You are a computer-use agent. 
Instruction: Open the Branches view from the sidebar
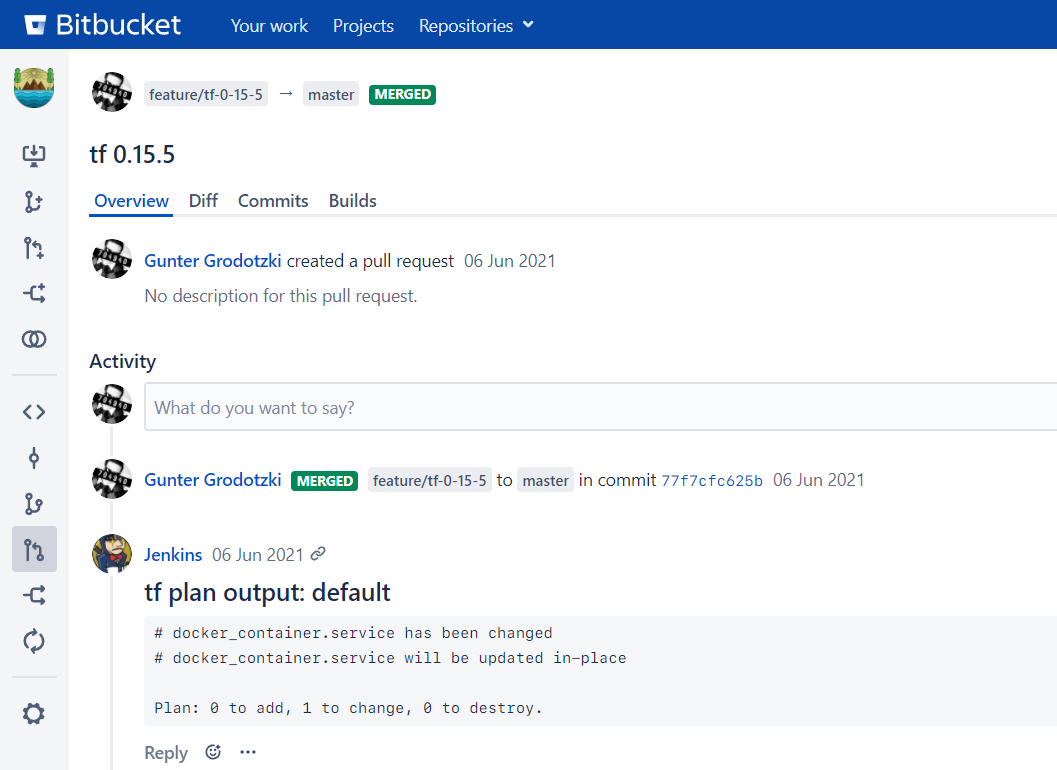[33, 502]
